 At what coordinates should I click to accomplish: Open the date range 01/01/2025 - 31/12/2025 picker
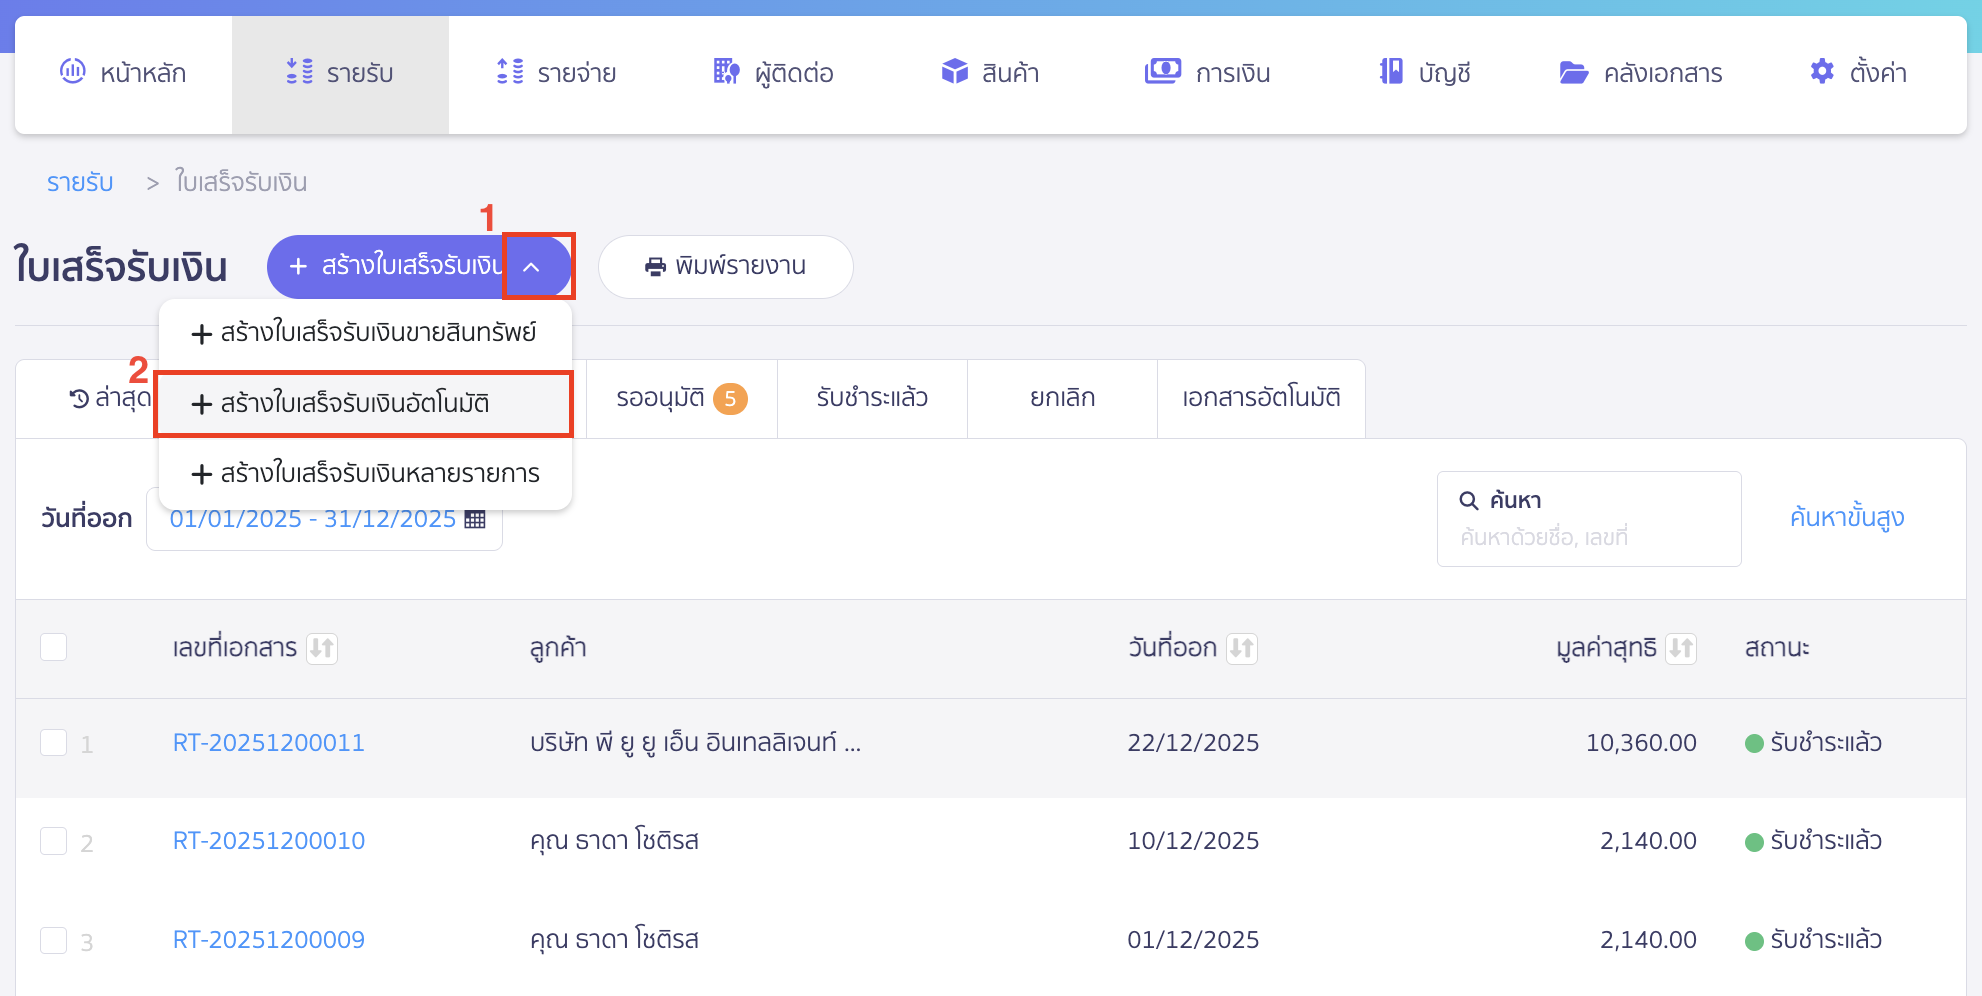(x=310, y=518)
